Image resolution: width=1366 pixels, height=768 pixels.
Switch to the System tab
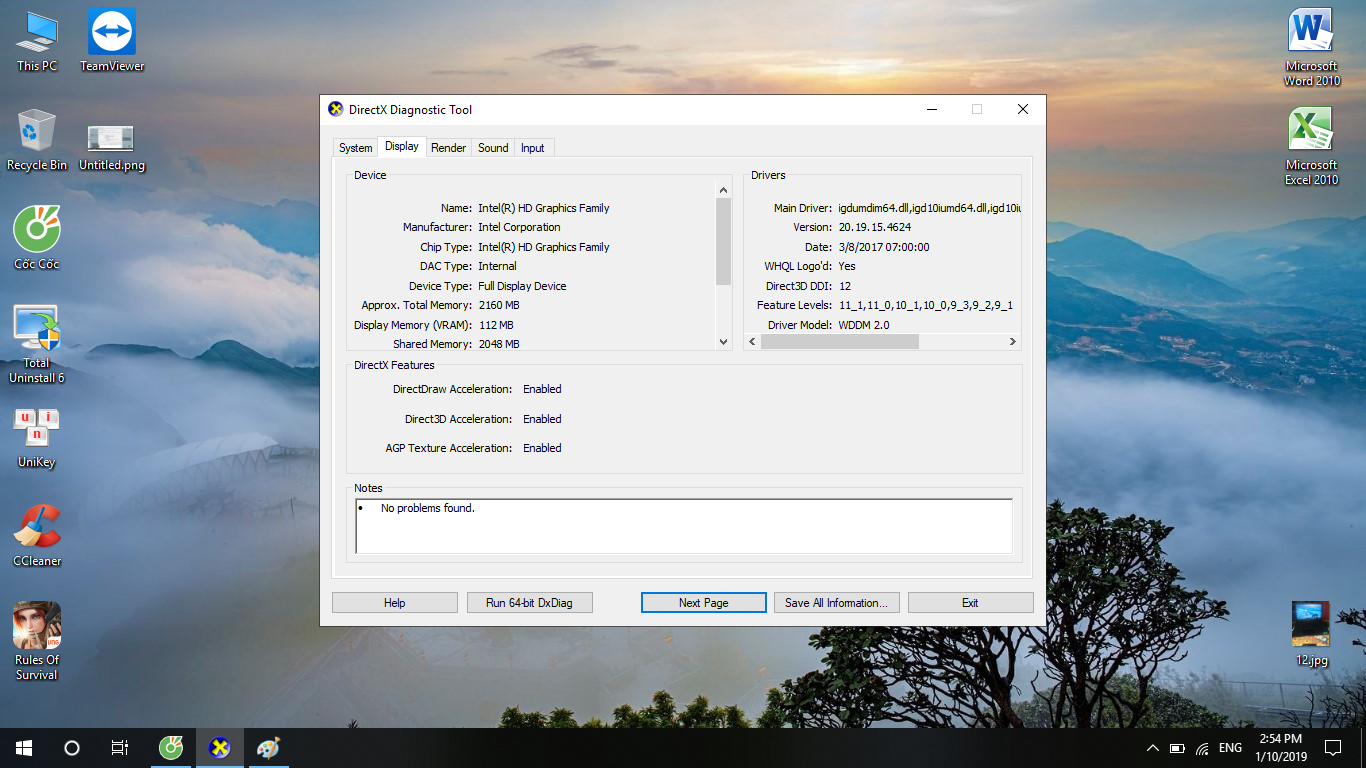(355, 148)
